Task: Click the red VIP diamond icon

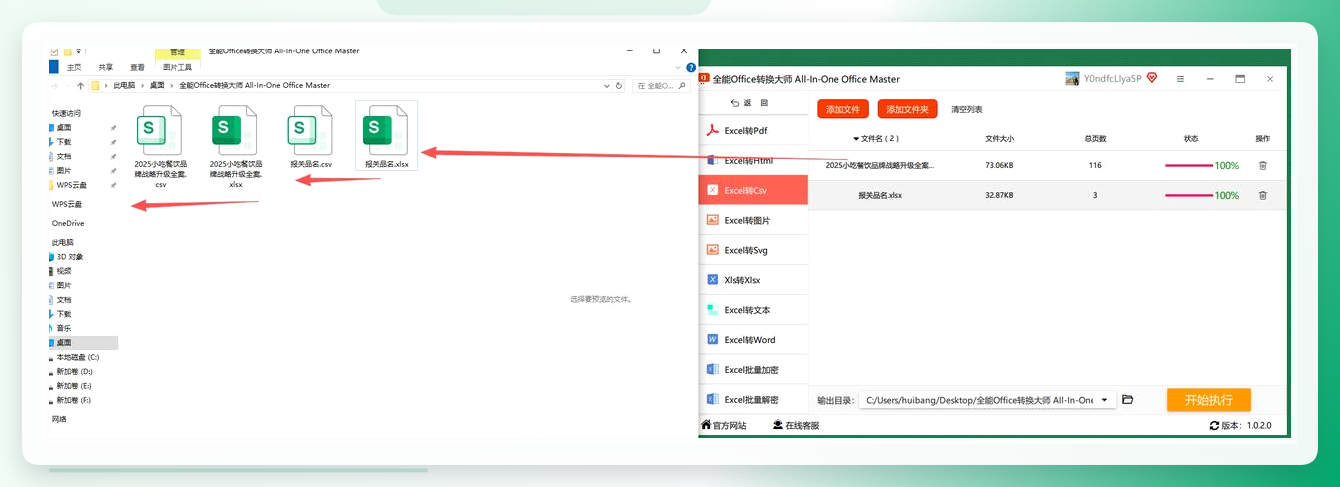Action: coord(1152,77)
